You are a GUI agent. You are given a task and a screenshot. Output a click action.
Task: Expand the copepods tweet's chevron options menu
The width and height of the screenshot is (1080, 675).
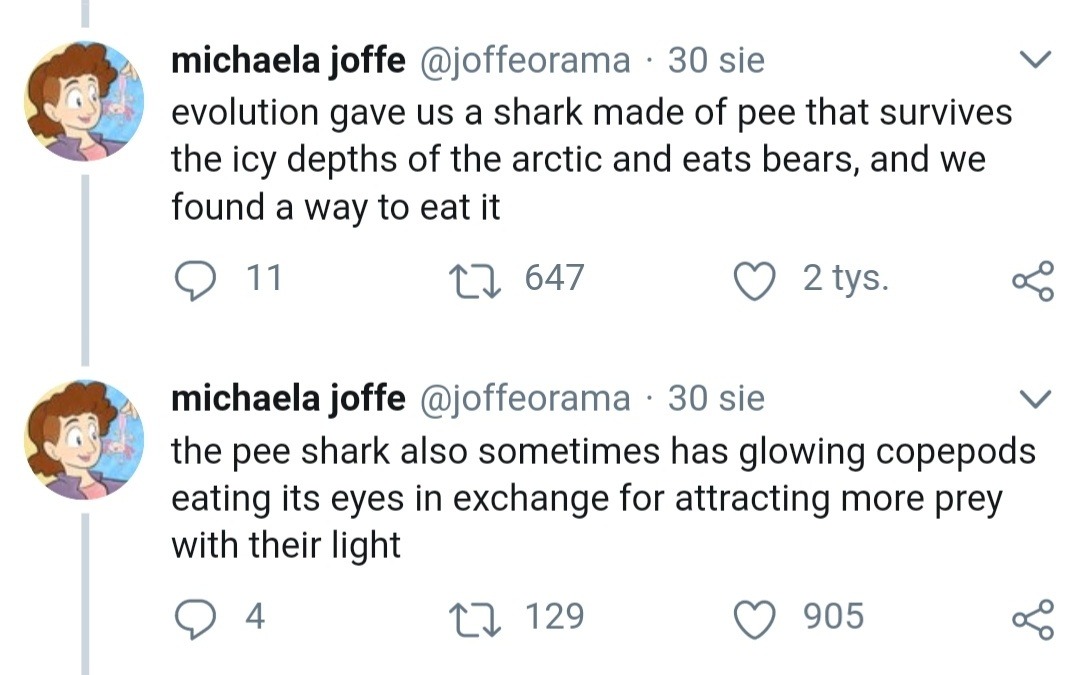coord(1034,399)
